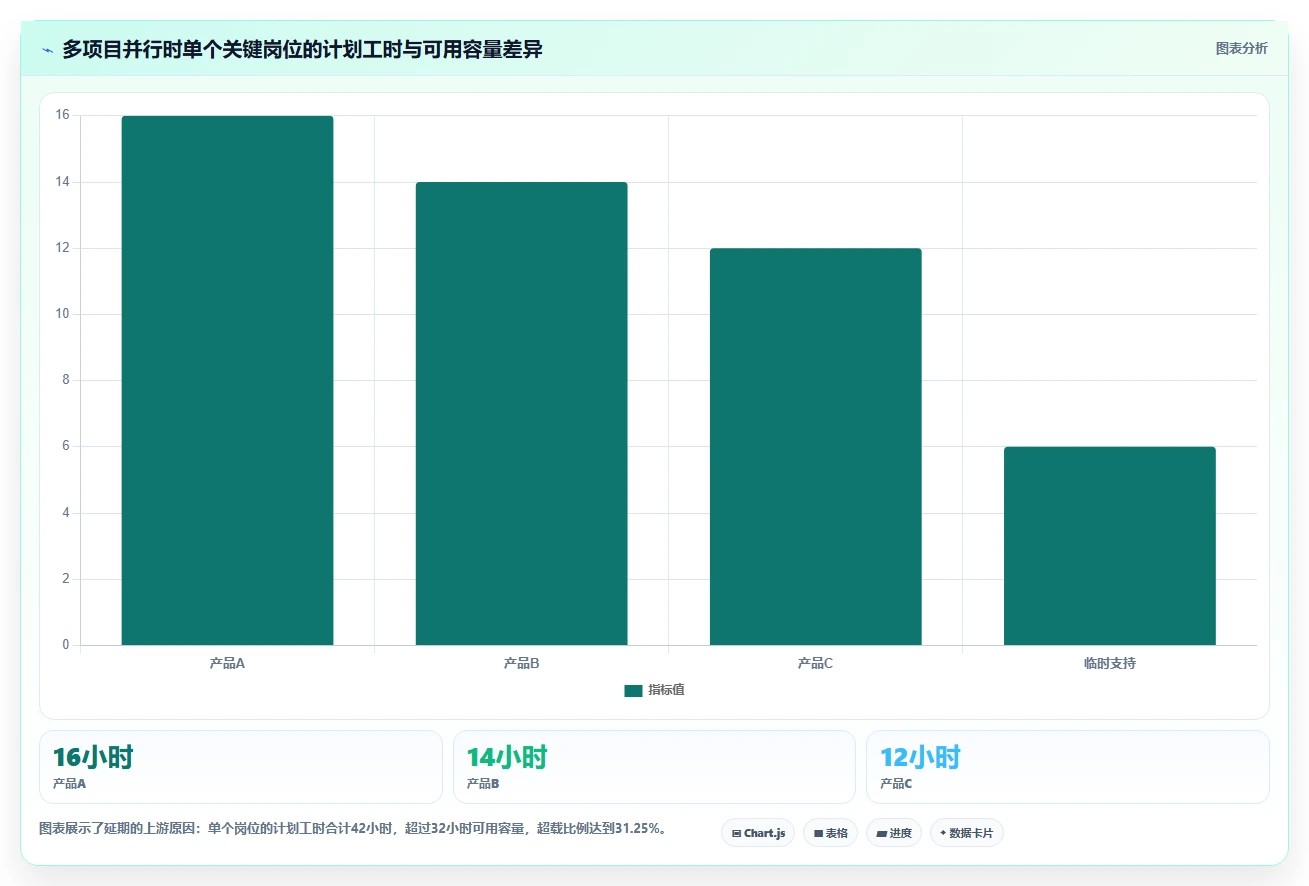The width and height of the screenshot is (1309, 886).
Task: Open the 14小时 产品B data card
Action: pos(654,767)
